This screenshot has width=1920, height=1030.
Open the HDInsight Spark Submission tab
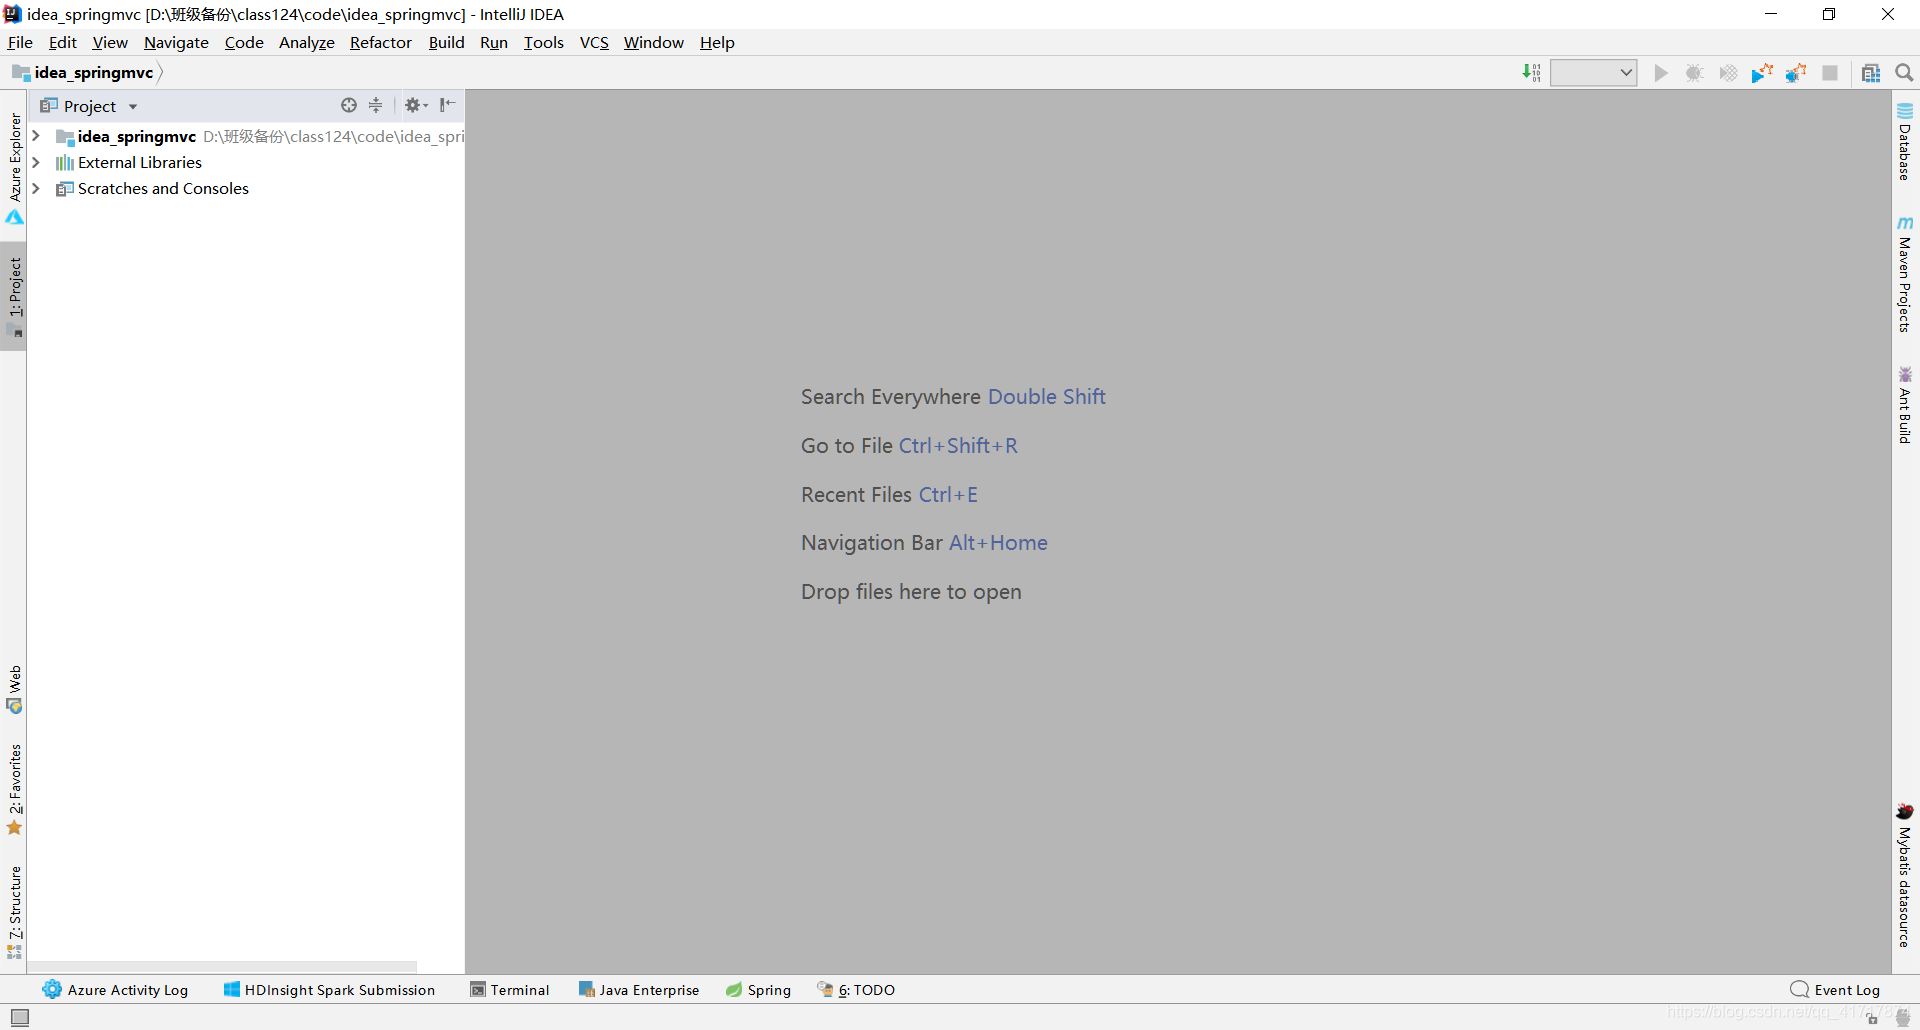click(x=329, y=990)
